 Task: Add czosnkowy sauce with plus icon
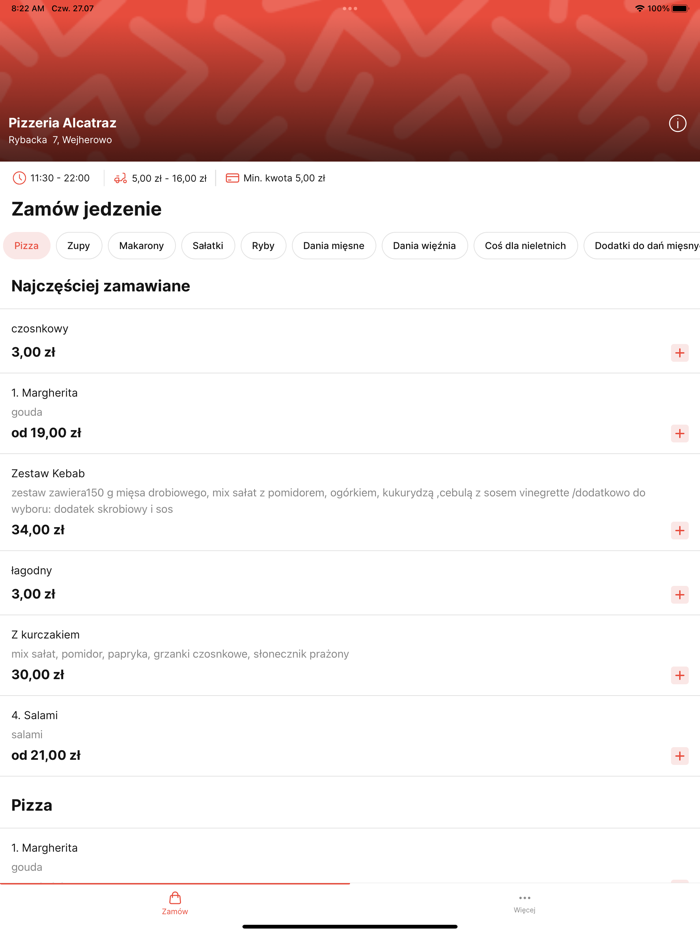(680, 353)
